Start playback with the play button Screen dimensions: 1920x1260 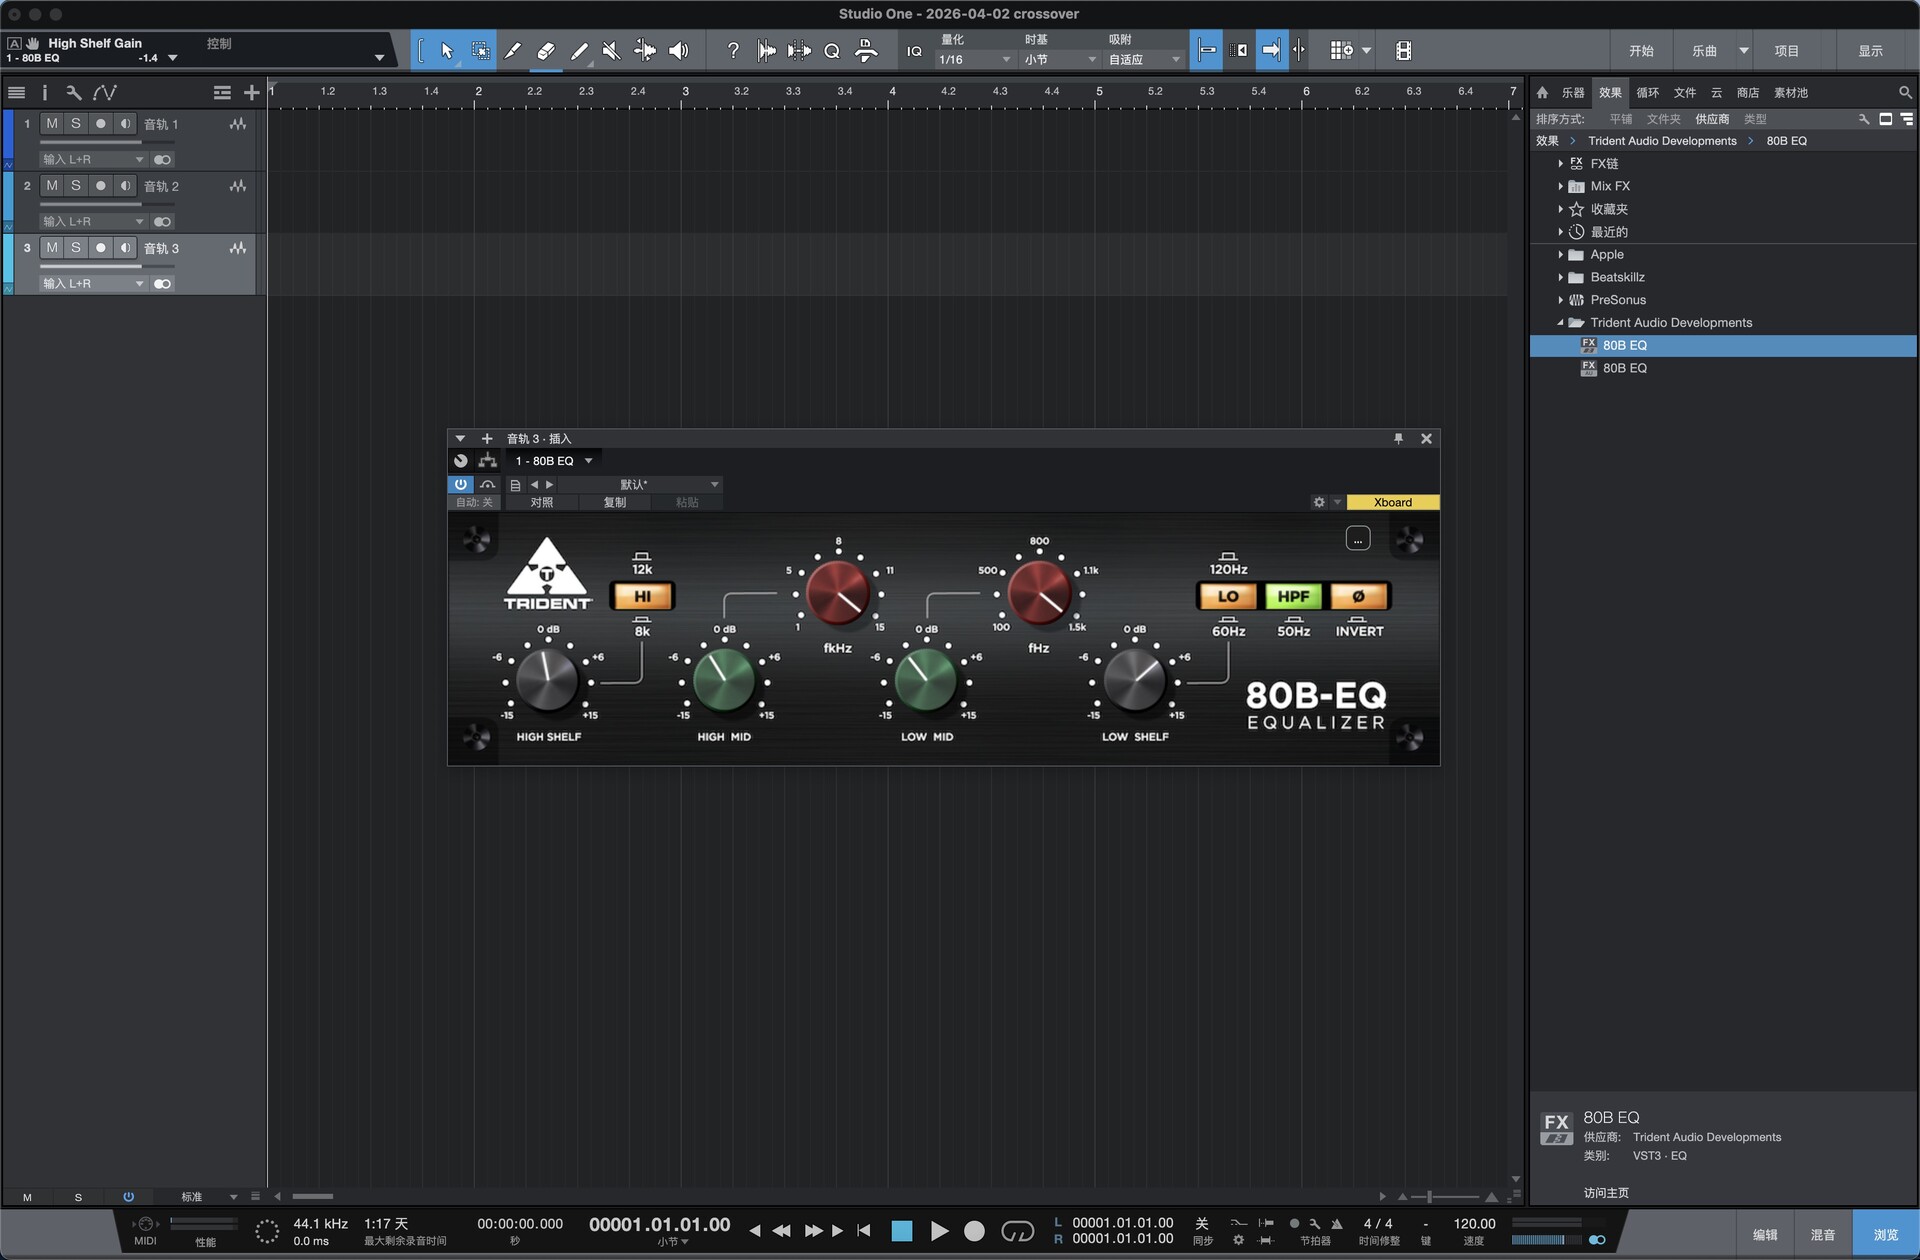point(939,1231)
